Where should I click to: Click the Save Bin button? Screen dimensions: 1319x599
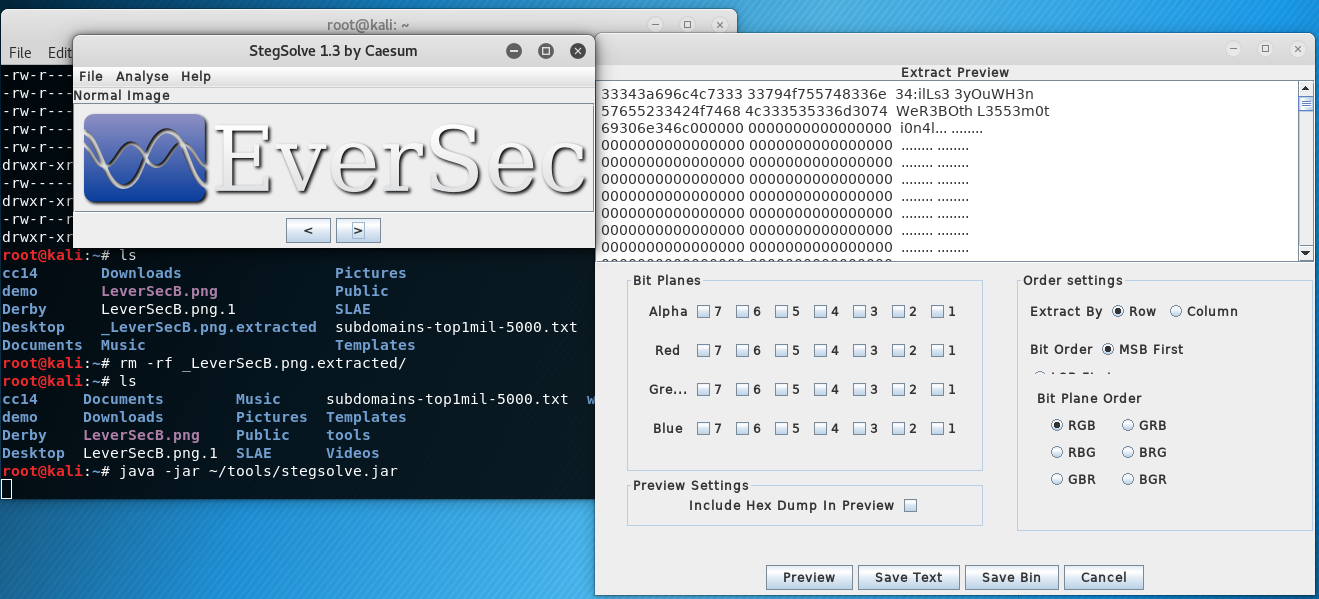click(x=1011, y=577)
